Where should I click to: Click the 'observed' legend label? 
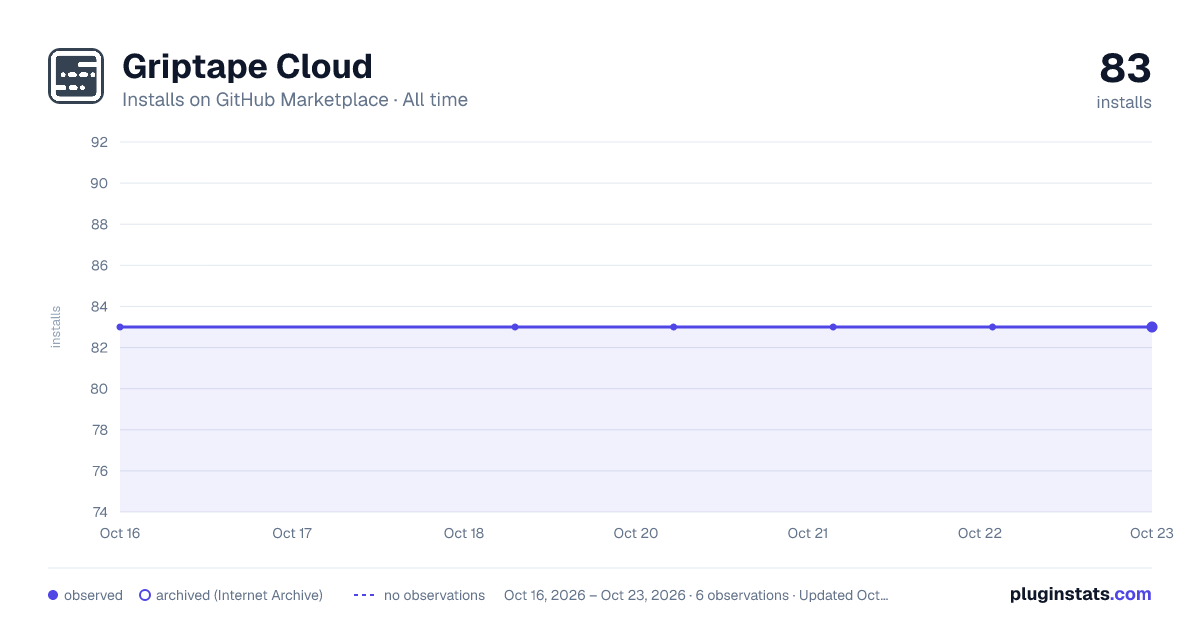(x=93, y=595)
